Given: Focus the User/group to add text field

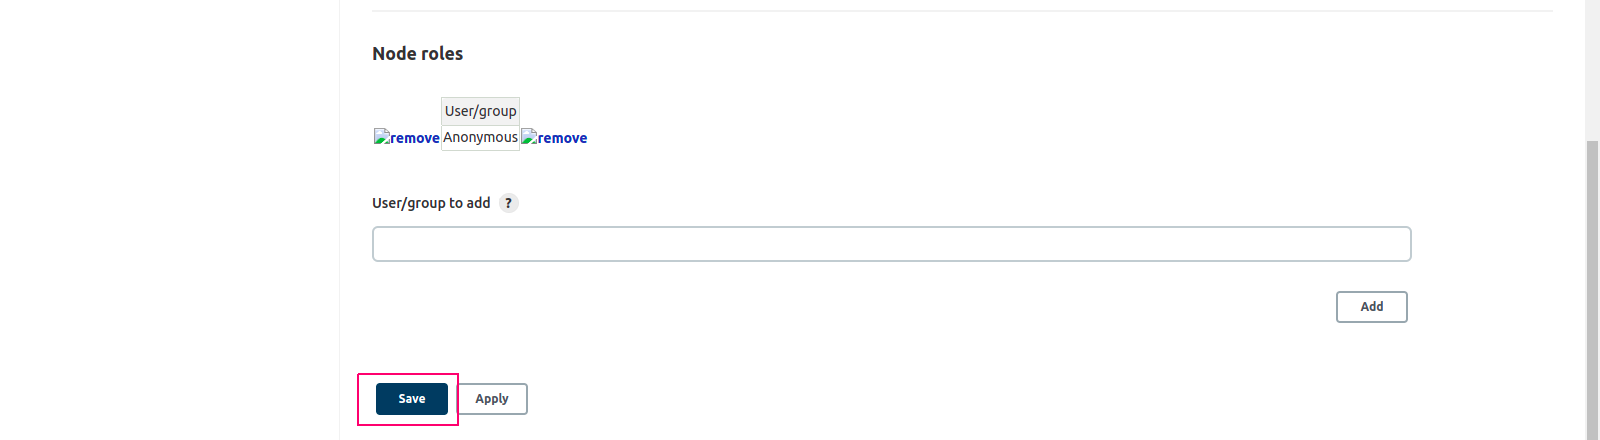Looking at the screenshot, I should click(x=892, y=244).
